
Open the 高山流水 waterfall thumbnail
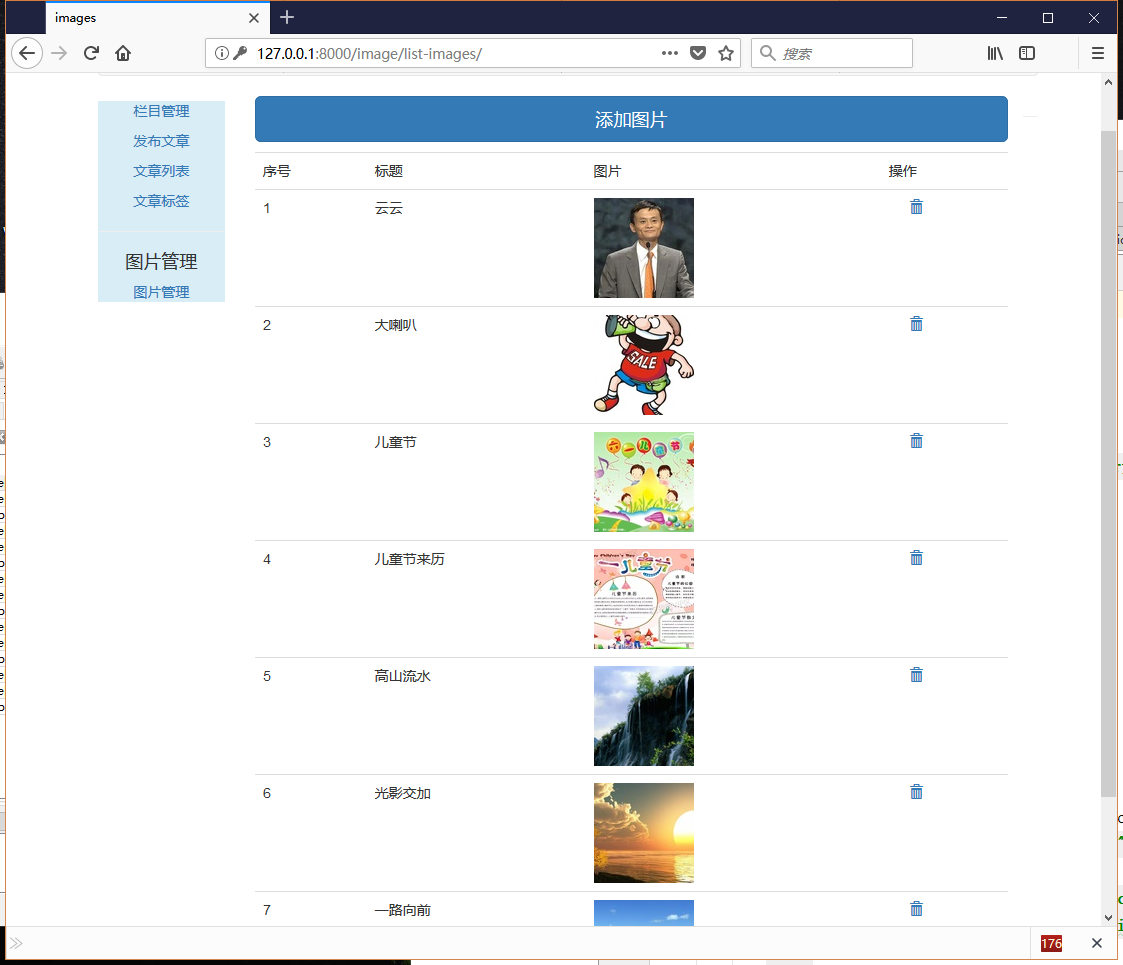(x=643, y=716)
